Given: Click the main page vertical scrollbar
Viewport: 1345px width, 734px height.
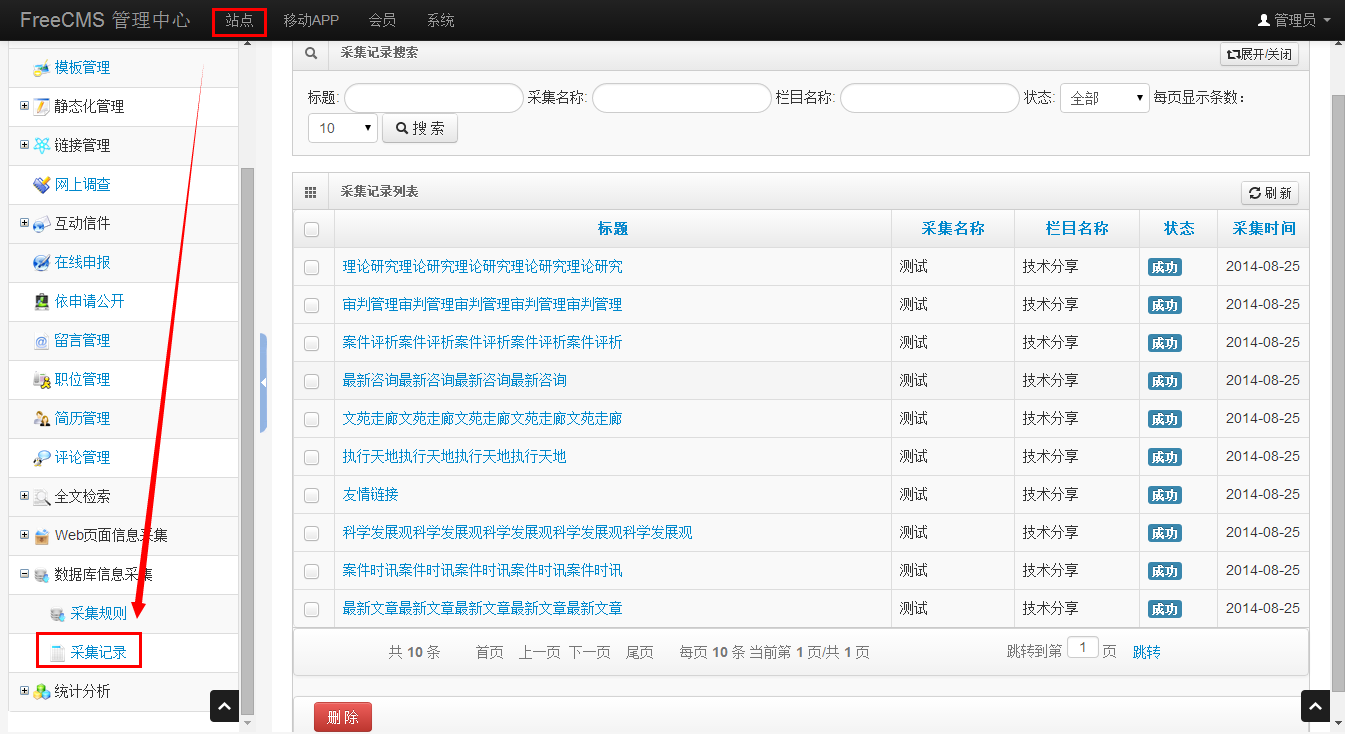Looking at the screenshot, I should coord(1338,395).
